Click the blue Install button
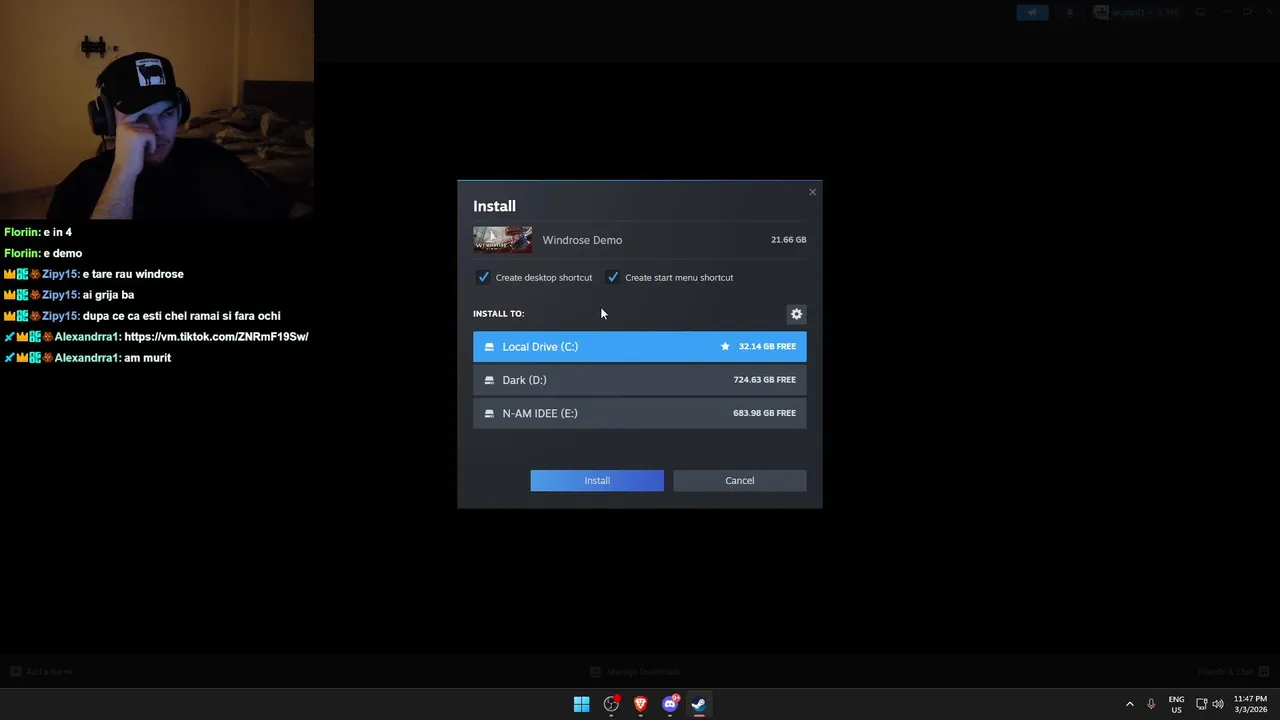 [x=597, y=480]
